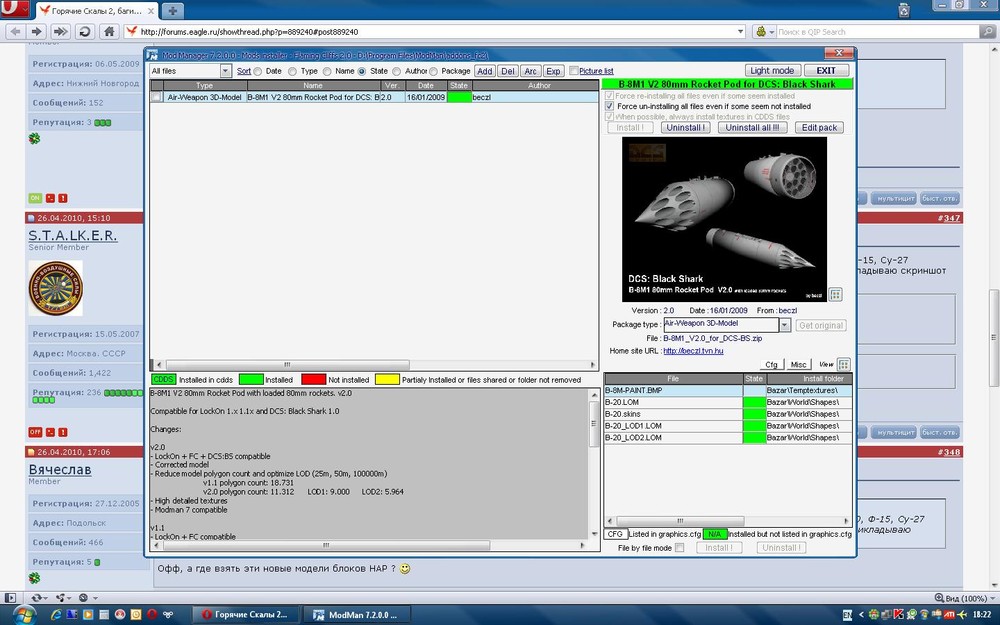Select the Name sort radio button
The height and width of the screenshot is (625, 1000).
click(x=327, y=71)
